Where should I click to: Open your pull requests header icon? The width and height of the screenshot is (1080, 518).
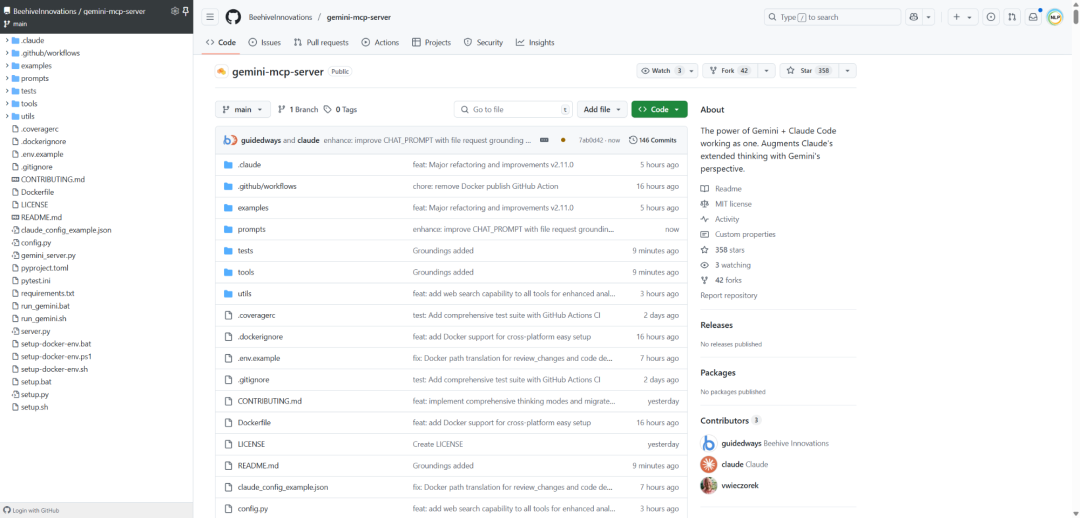point(1012,17)
